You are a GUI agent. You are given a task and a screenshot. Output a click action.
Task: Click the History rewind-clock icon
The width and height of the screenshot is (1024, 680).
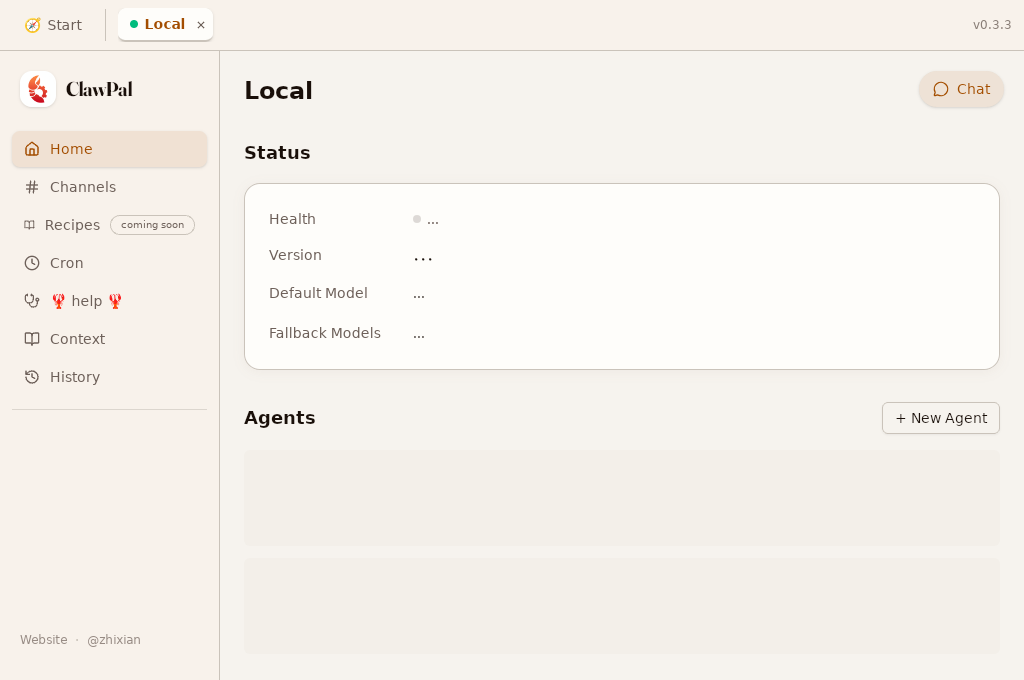coord(32,377)
